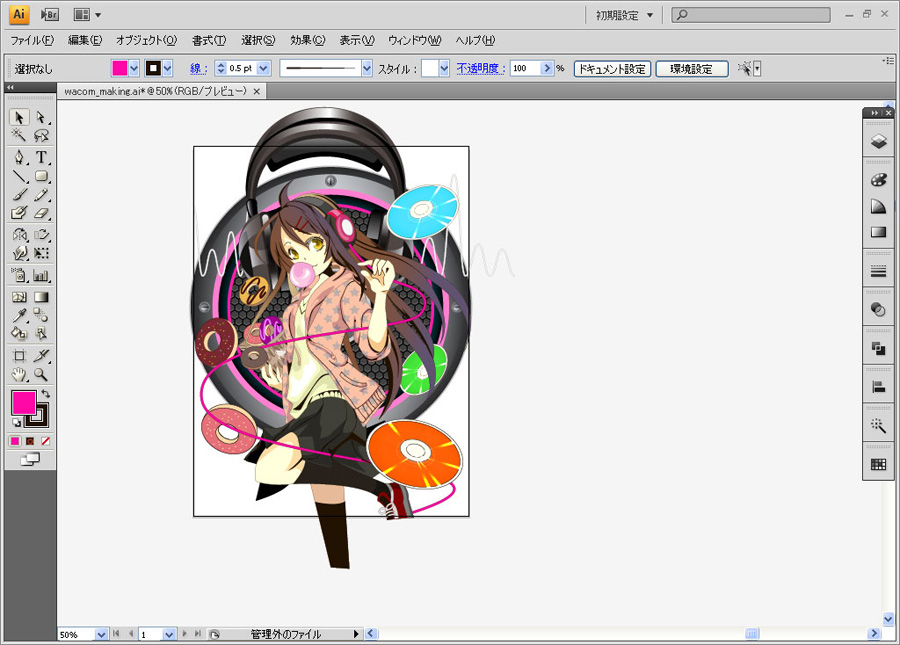Open the 初期設定 workspace switcher
This screenshot has height=645, width=900.
click(x=624, y=15)
